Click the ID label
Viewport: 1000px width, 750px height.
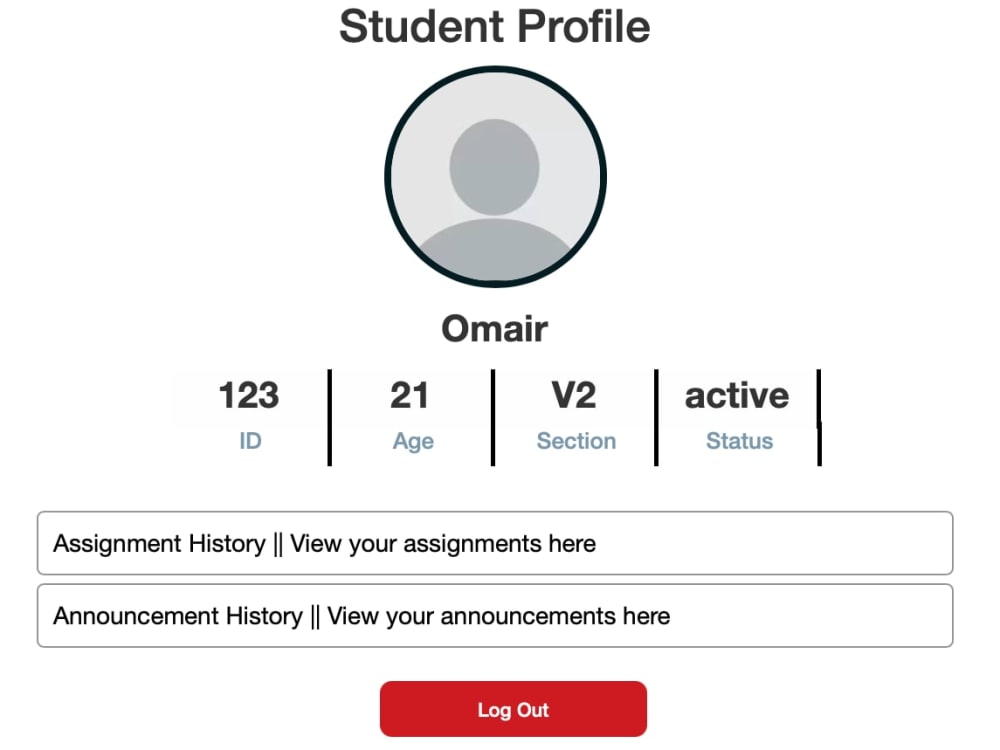(x=250, y=441)
